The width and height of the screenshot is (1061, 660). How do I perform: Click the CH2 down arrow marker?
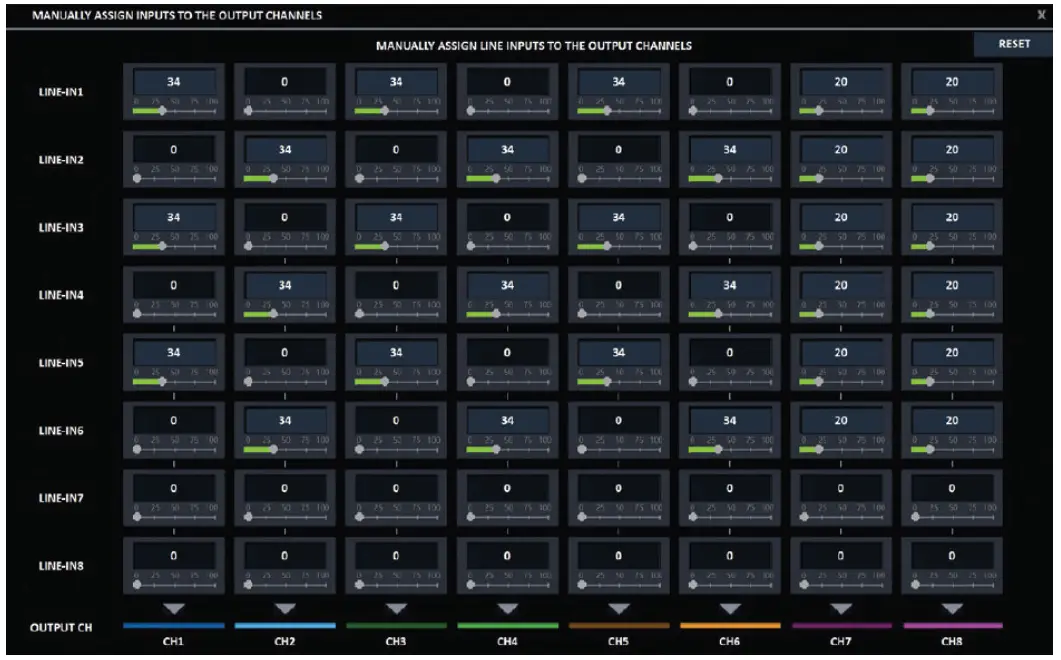(x=285, y=609)
